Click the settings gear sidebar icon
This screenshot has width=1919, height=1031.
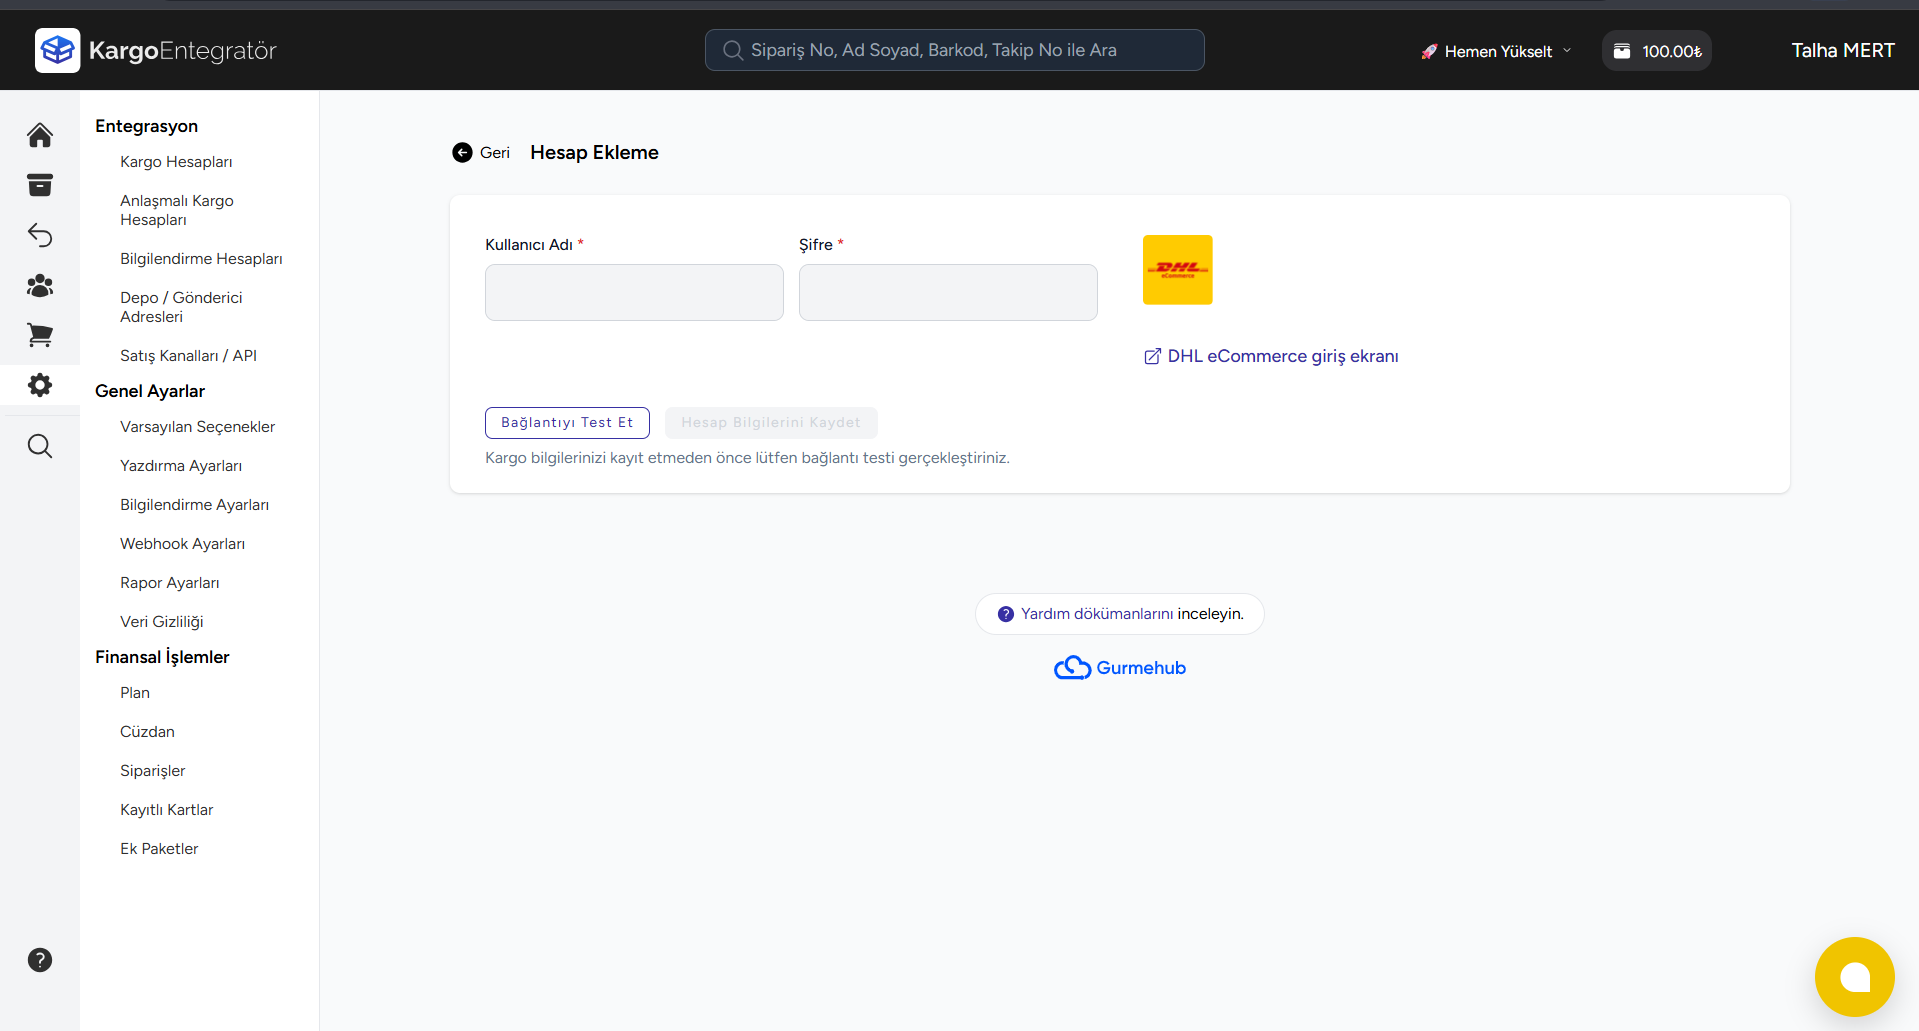[x=40, y=385]
